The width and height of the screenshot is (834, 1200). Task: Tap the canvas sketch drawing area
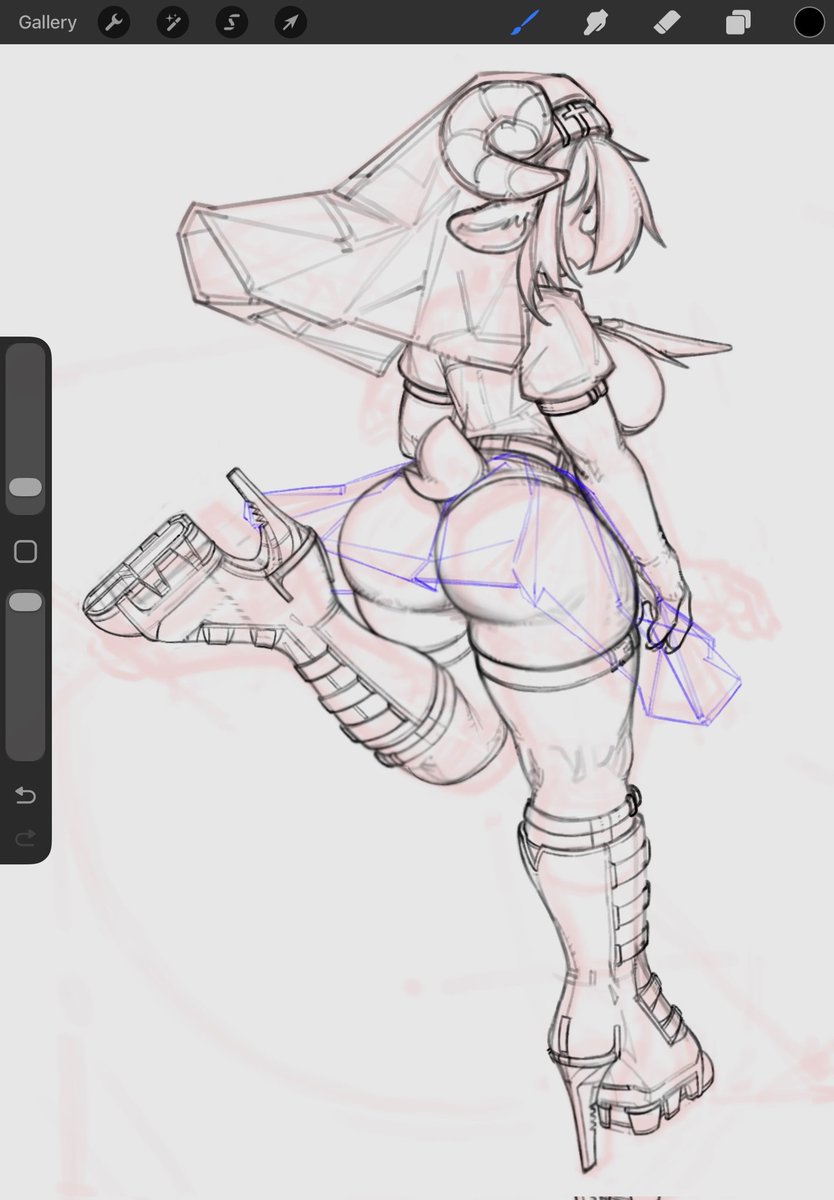pyautogui.click(x=450, y=600)
